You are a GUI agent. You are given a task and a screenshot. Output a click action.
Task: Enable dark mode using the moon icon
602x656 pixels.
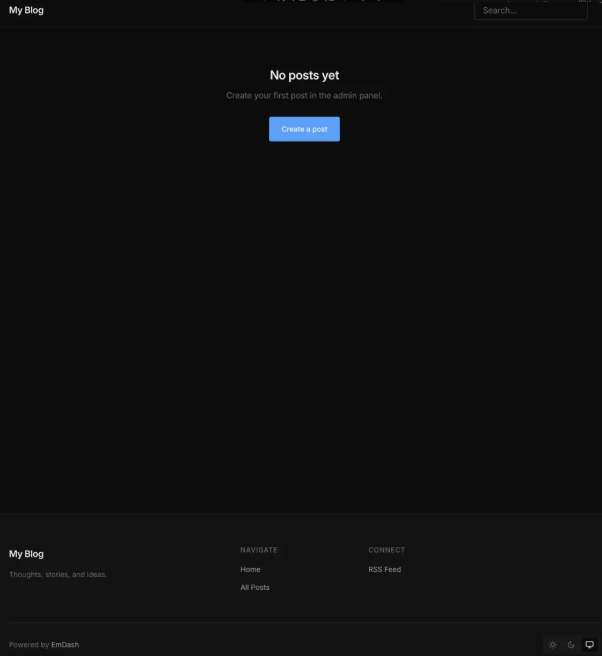tap(571, 645)
